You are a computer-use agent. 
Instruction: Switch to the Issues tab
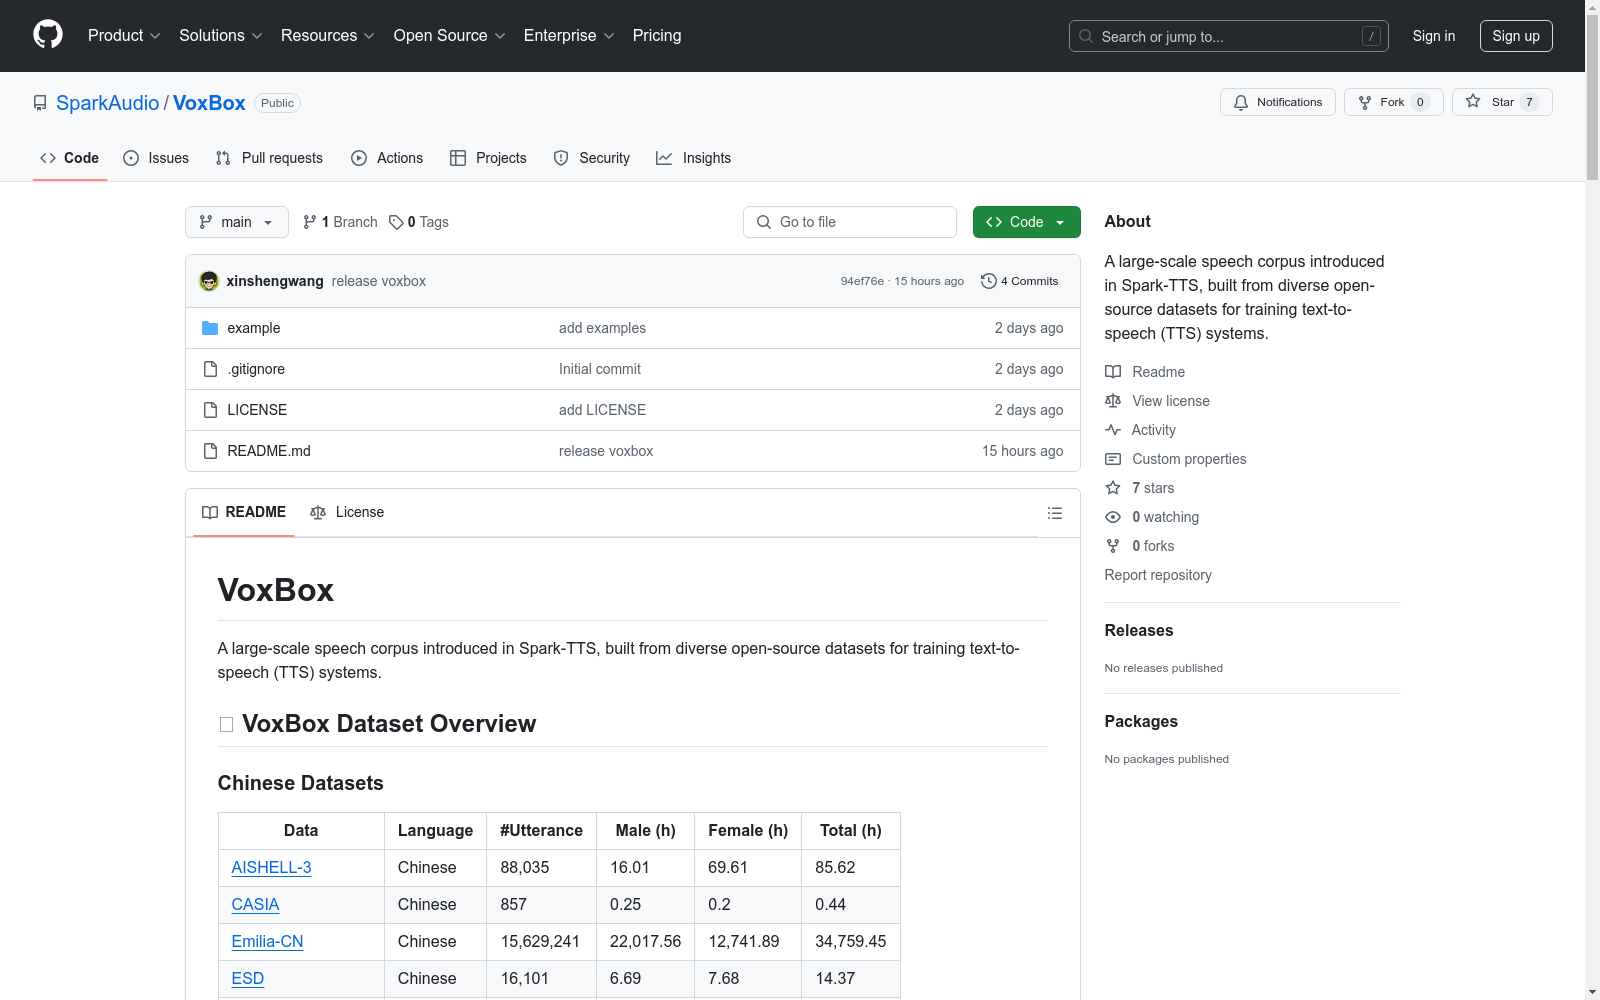(156, 158)
